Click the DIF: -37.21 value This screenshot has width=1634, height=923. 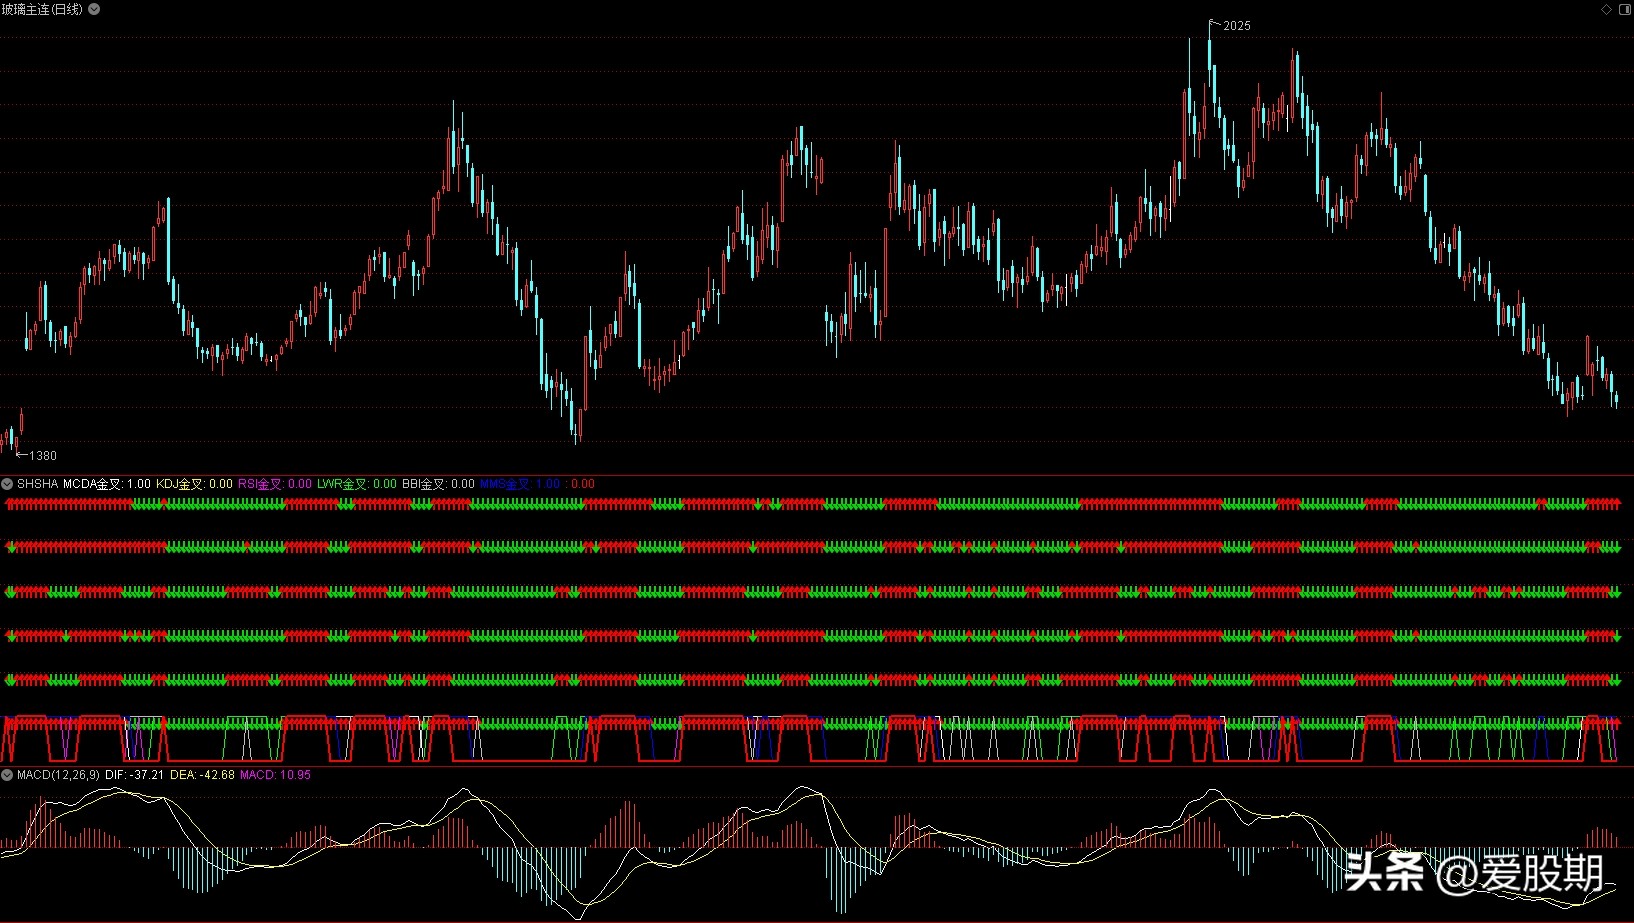tap(134, 775)
